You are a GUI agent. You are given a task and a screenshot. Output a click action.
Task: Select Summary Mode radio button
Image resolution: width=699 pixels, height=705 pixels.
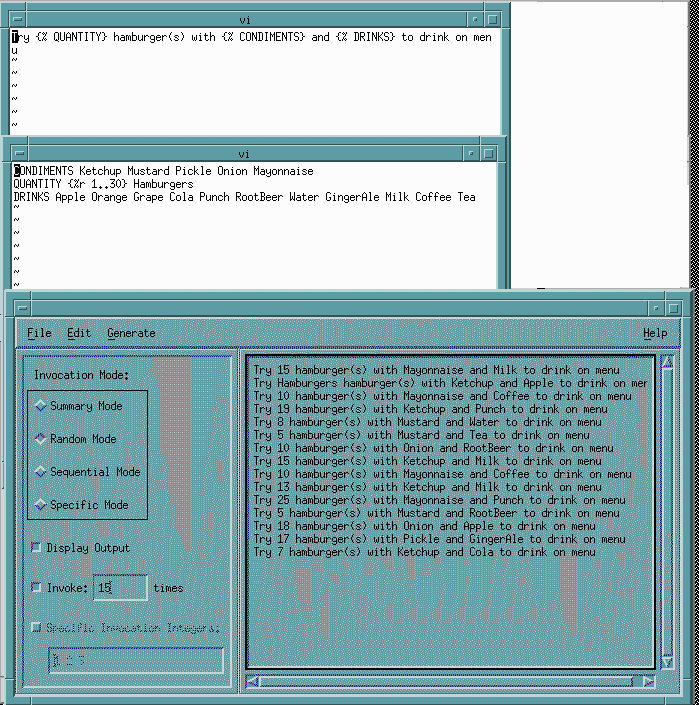[41, 406]
